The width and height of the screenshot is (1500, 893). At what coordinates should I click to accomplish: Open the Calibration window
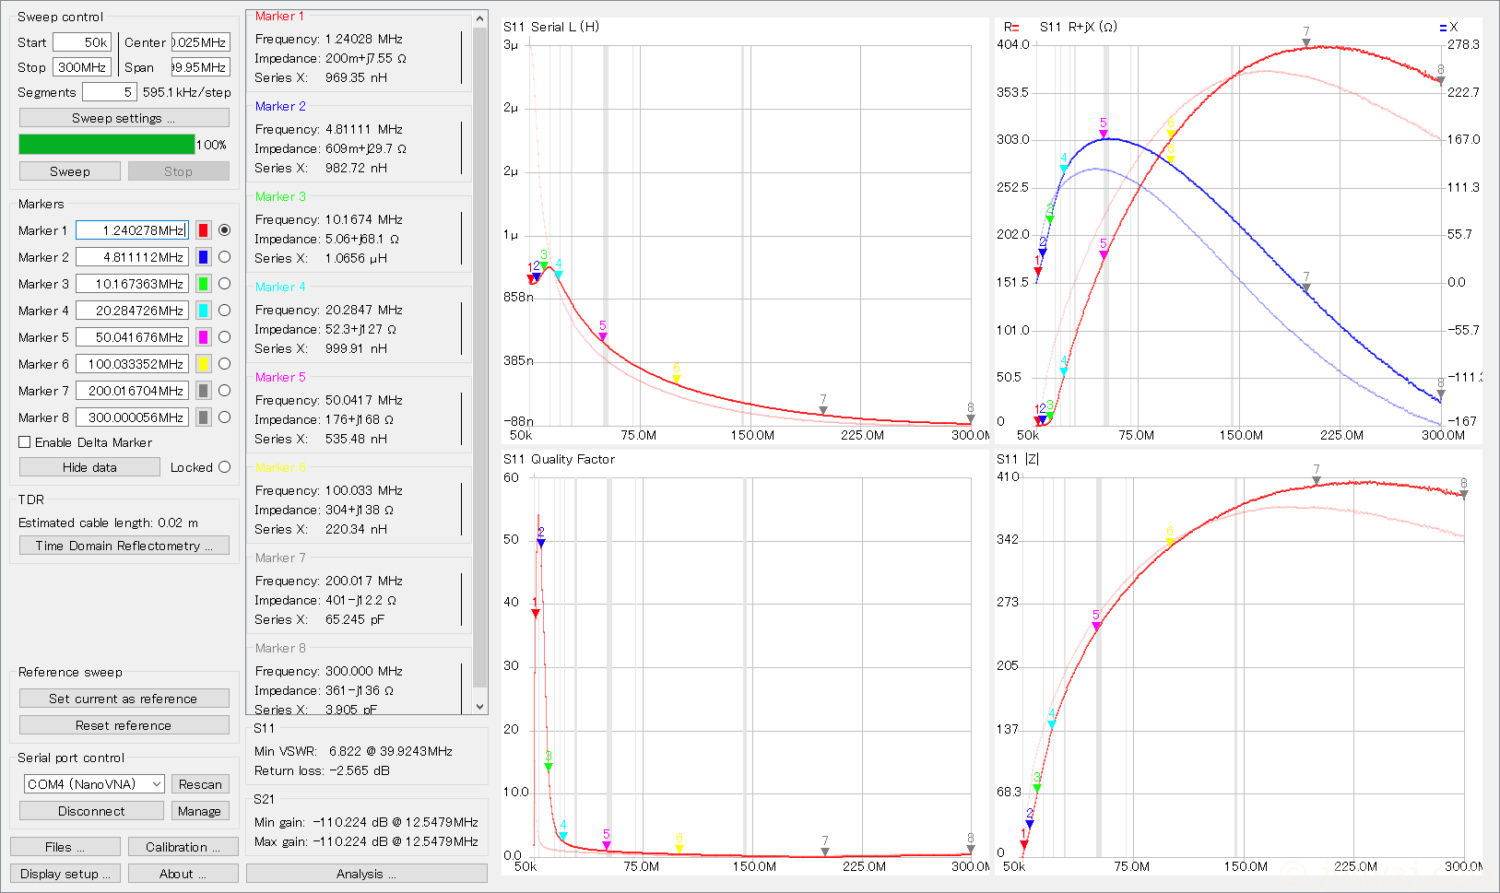point(183,847)
